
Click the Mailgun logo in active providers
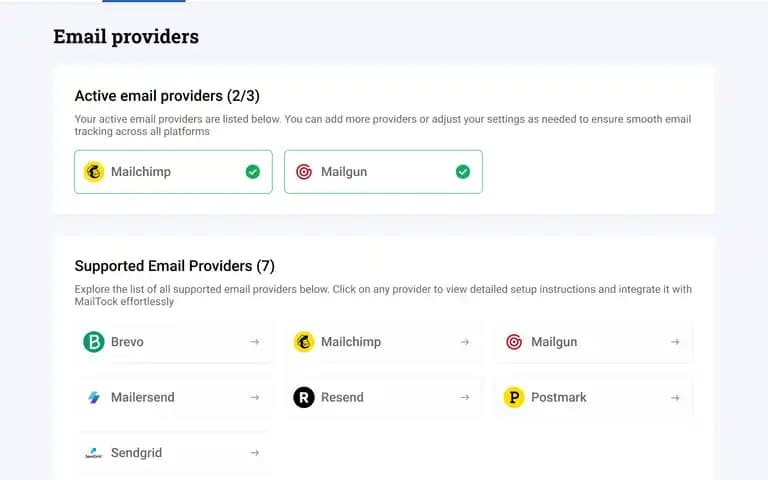(304, 172)
